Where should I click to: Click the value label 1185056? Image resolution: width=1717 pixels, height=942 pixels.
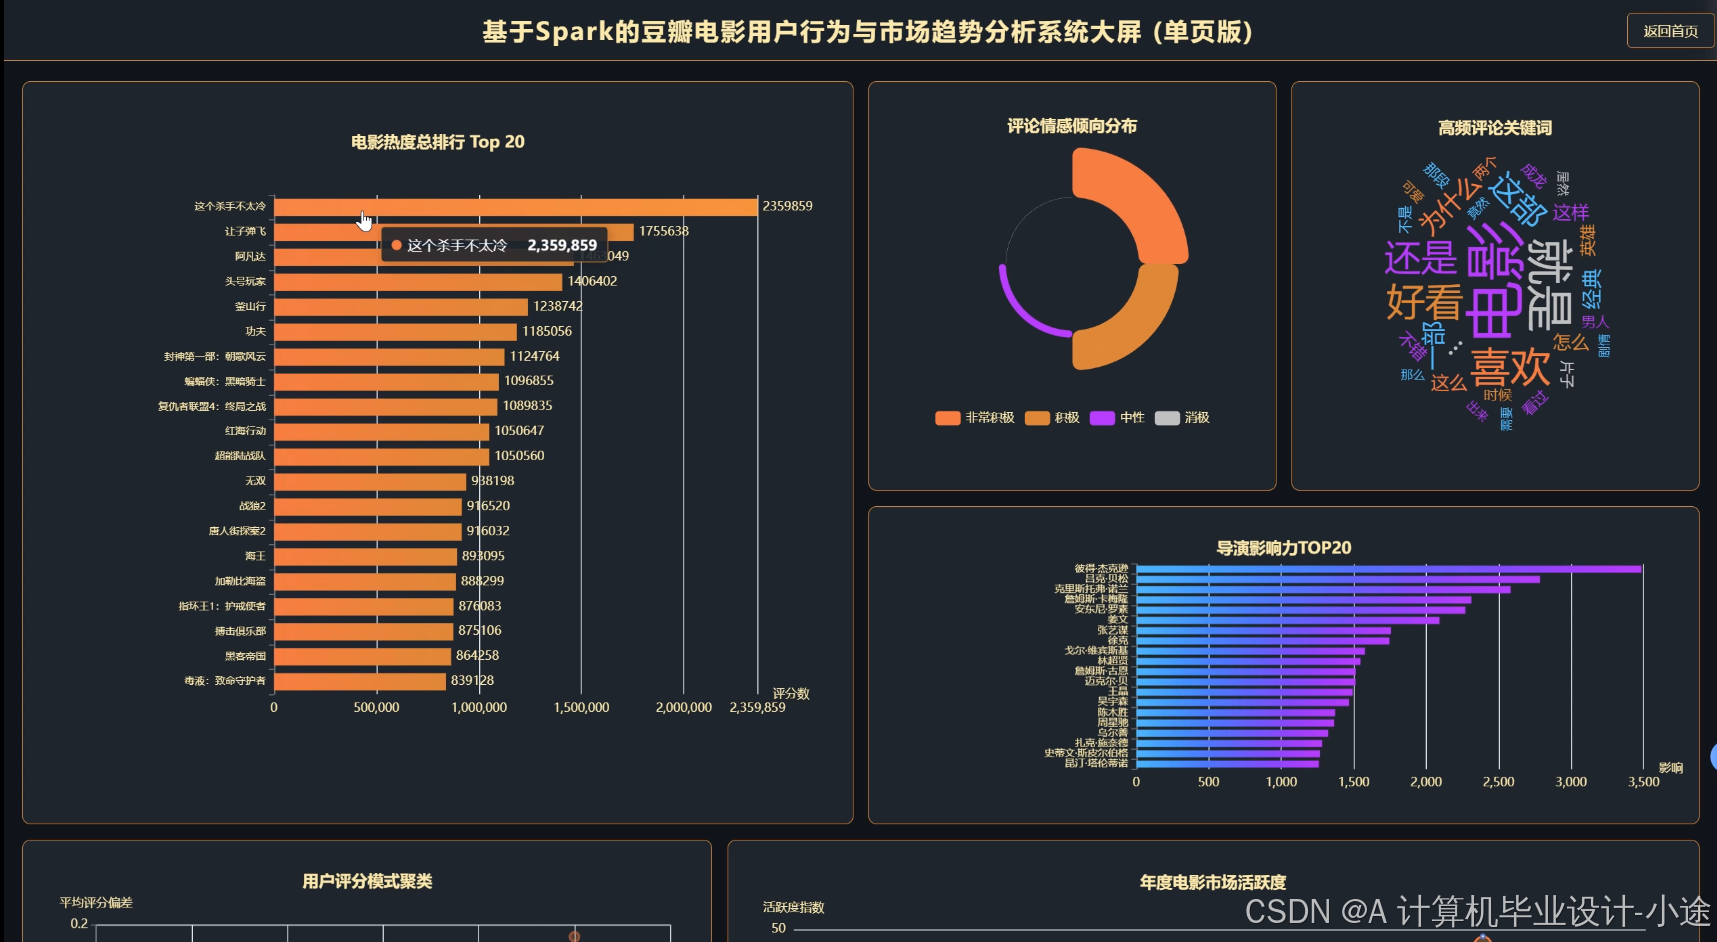click(x=547, y=331)
